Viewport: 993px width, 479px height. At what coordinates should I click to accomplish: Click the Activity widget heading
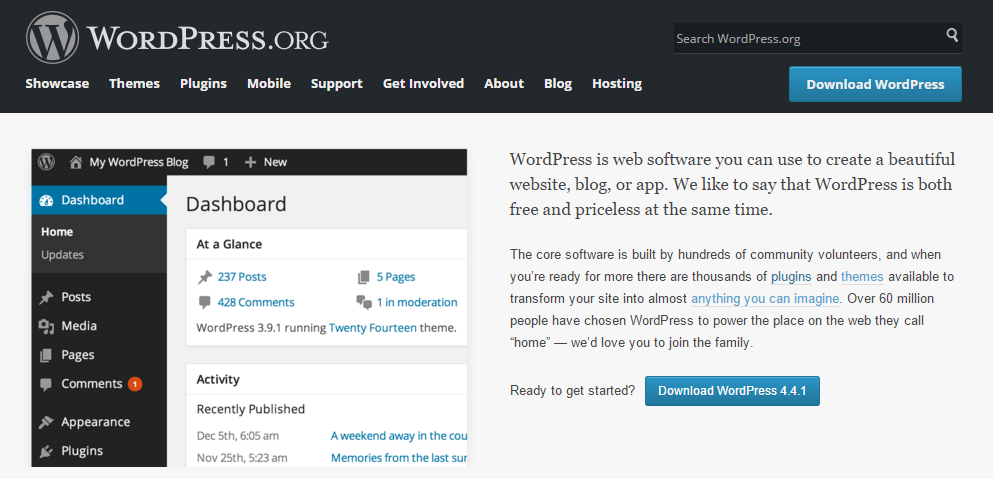pos(218,380)
